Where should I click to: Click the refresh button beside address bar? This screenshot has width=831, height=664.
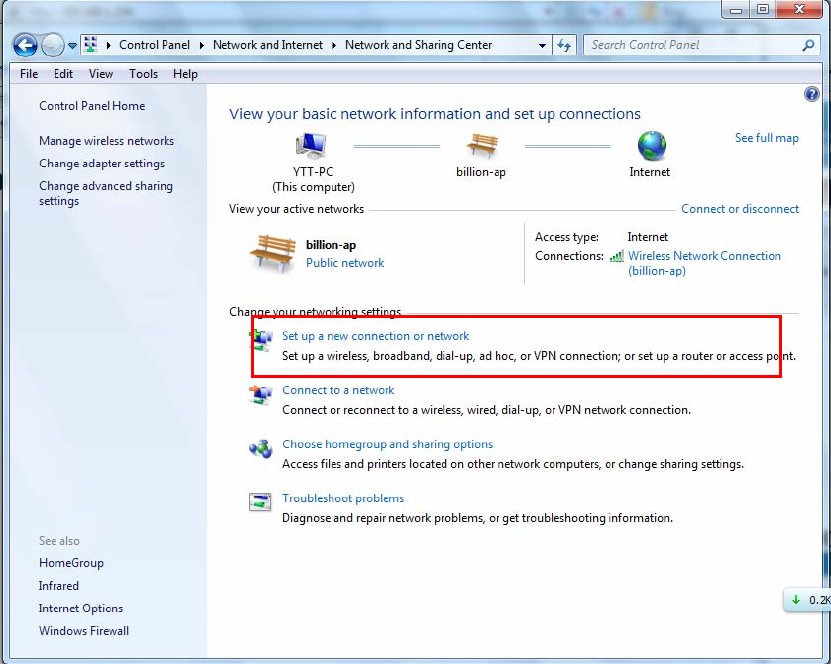564,46
